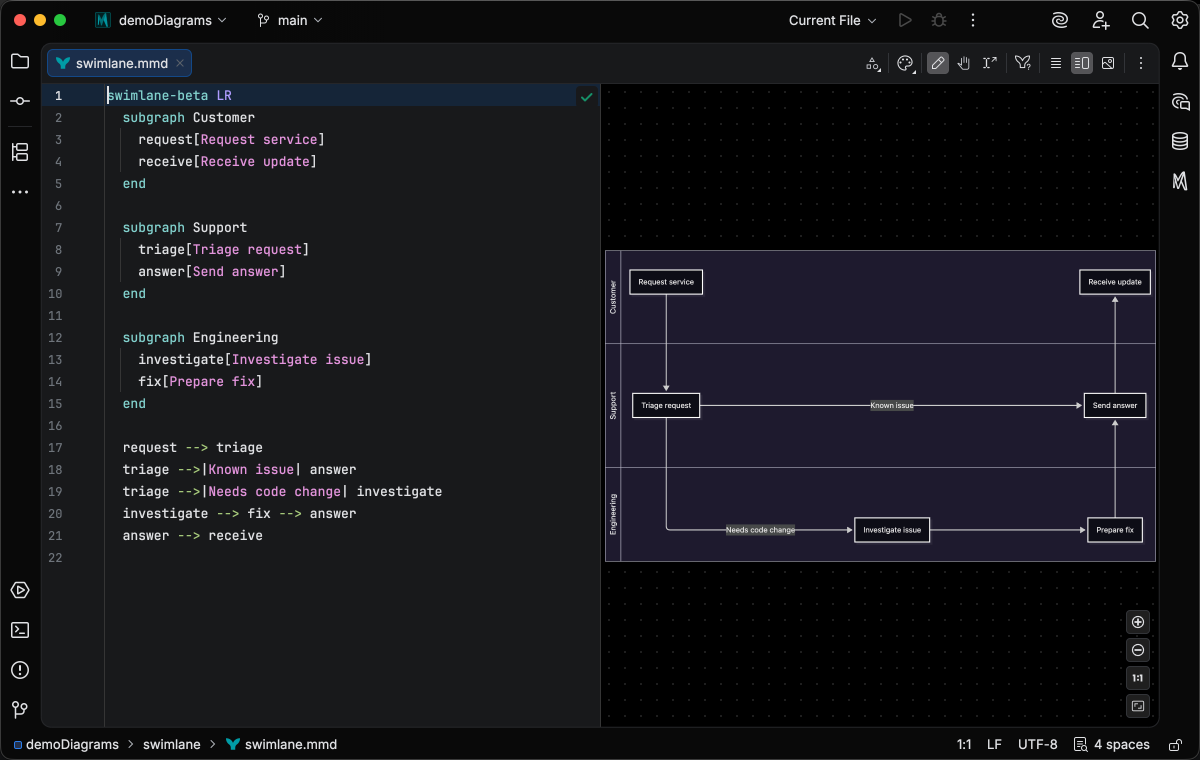1200x760 pixels.
Task: Click the Needs code change edge label
Action: click(x=760, y=530)
